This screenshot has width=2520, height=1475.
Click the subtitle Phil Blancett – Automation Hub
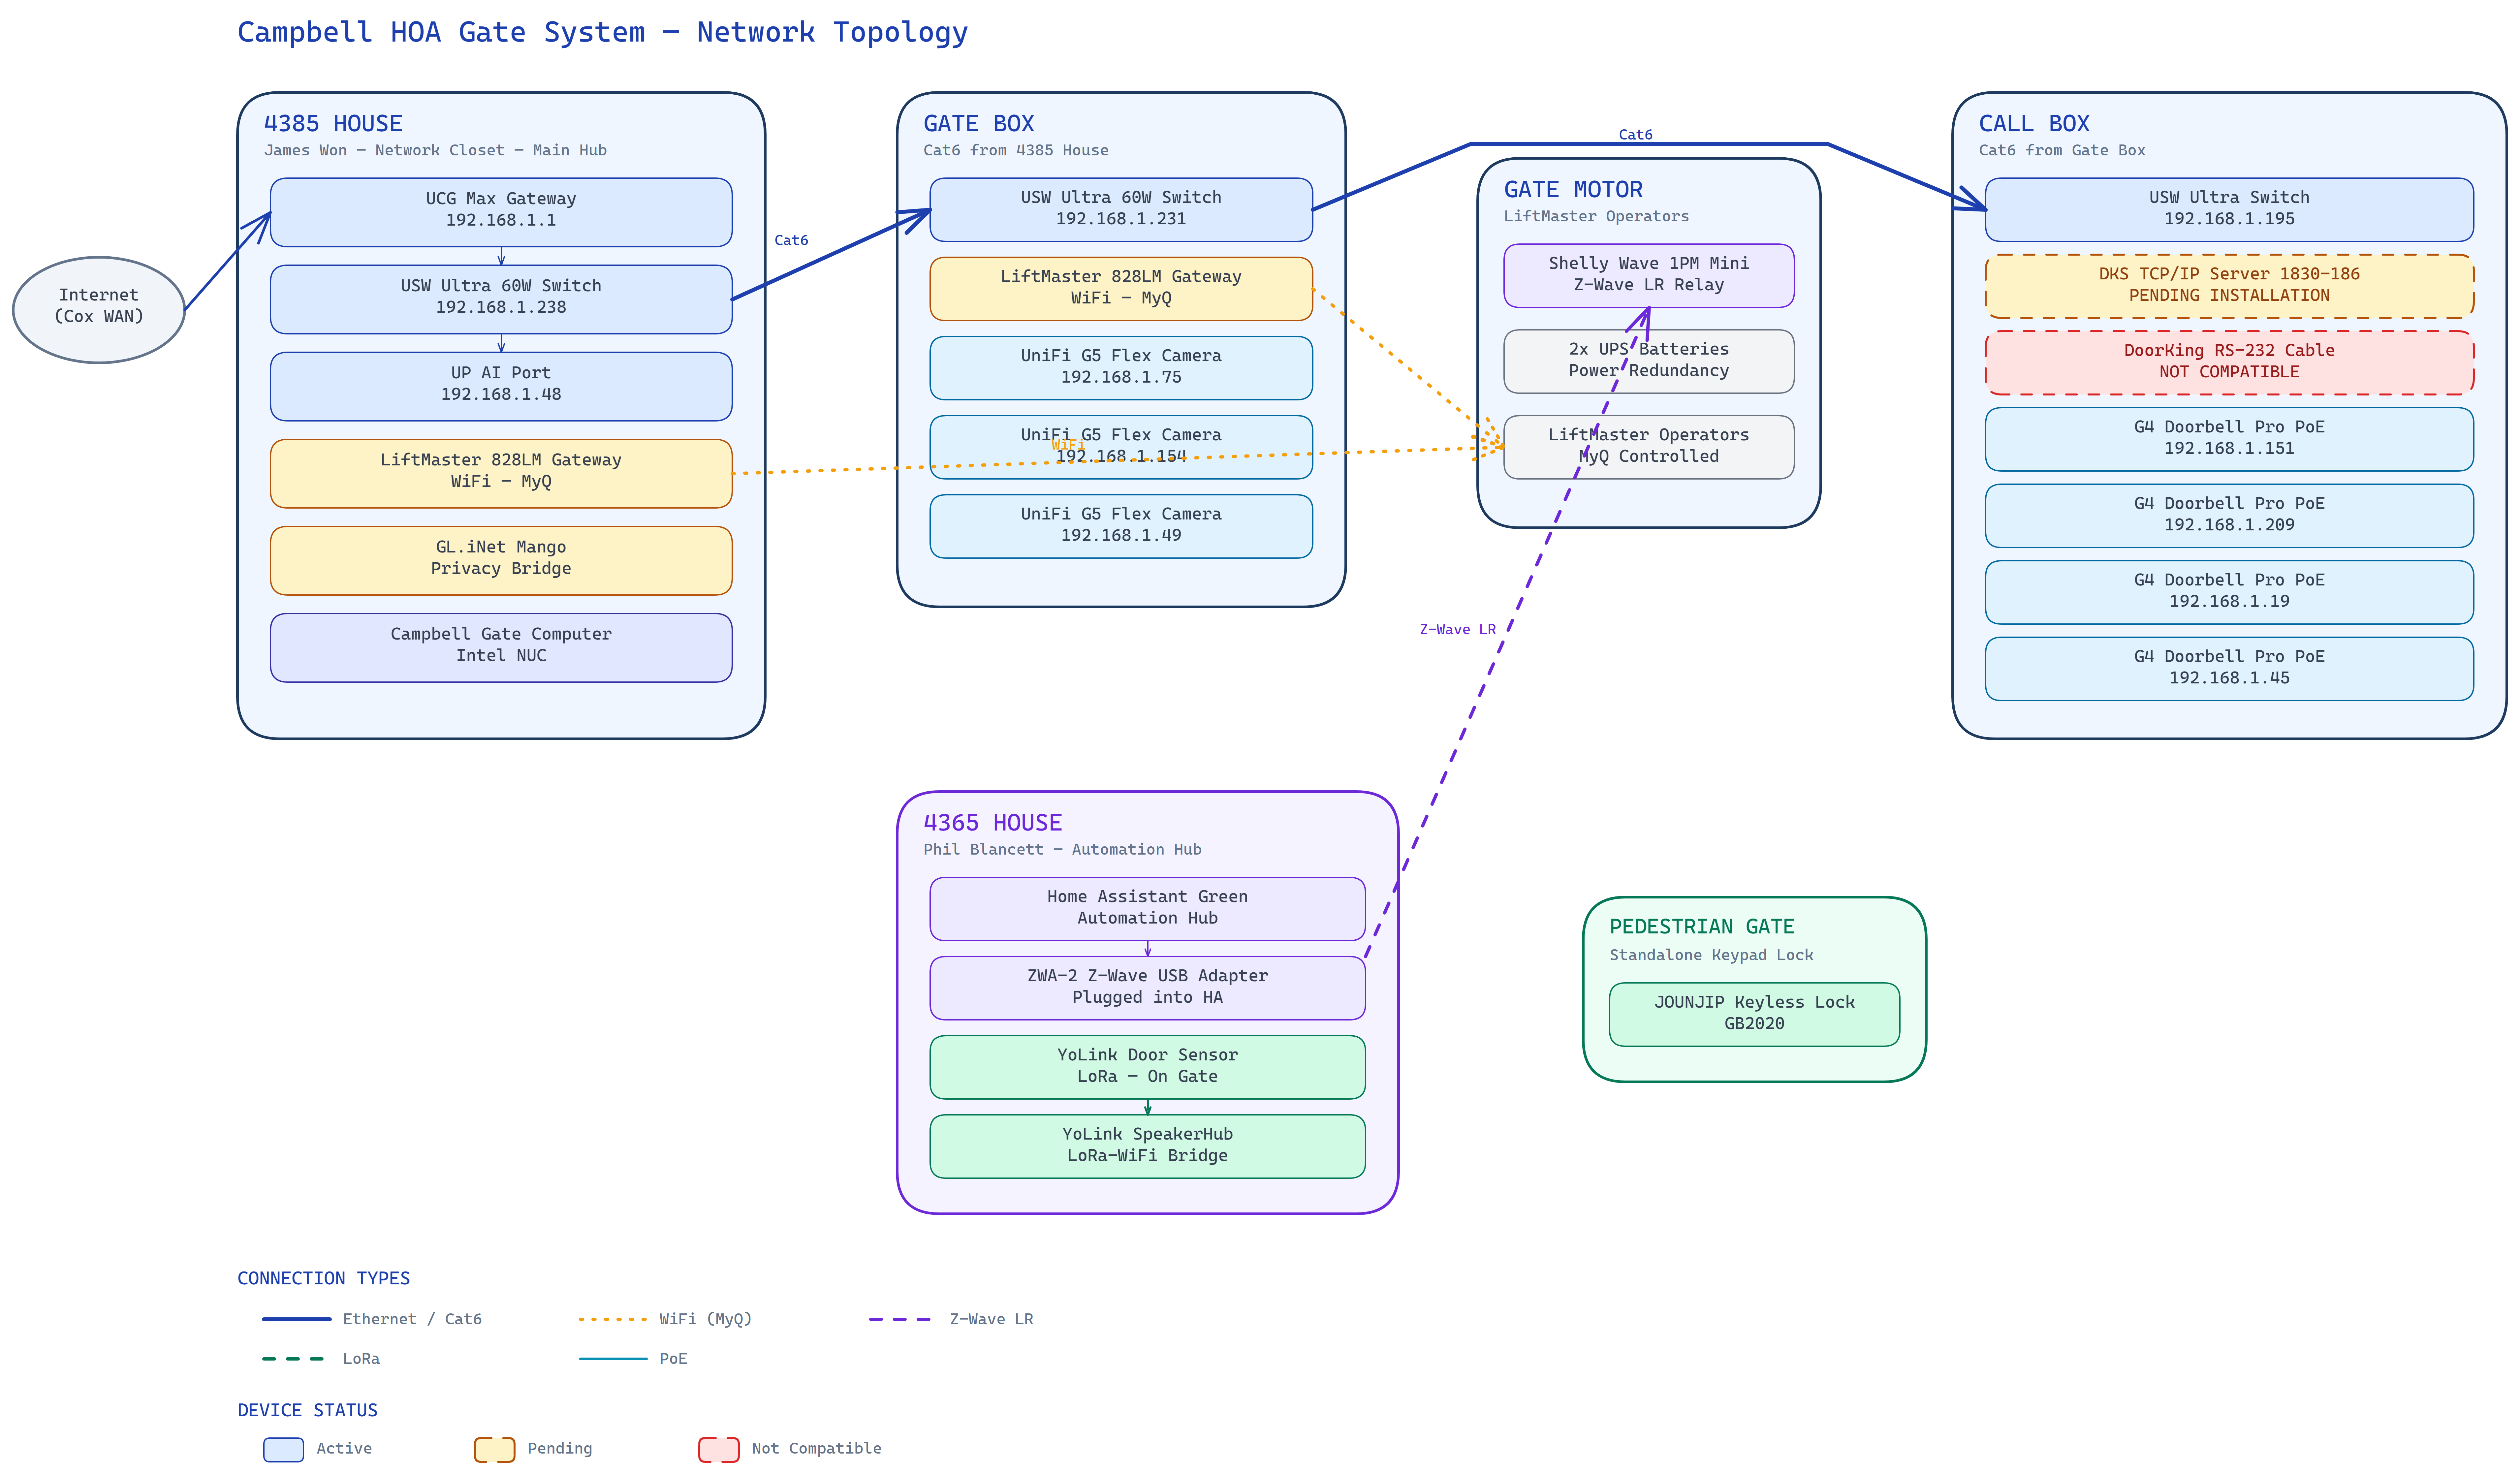click(x=1062, y=850)
